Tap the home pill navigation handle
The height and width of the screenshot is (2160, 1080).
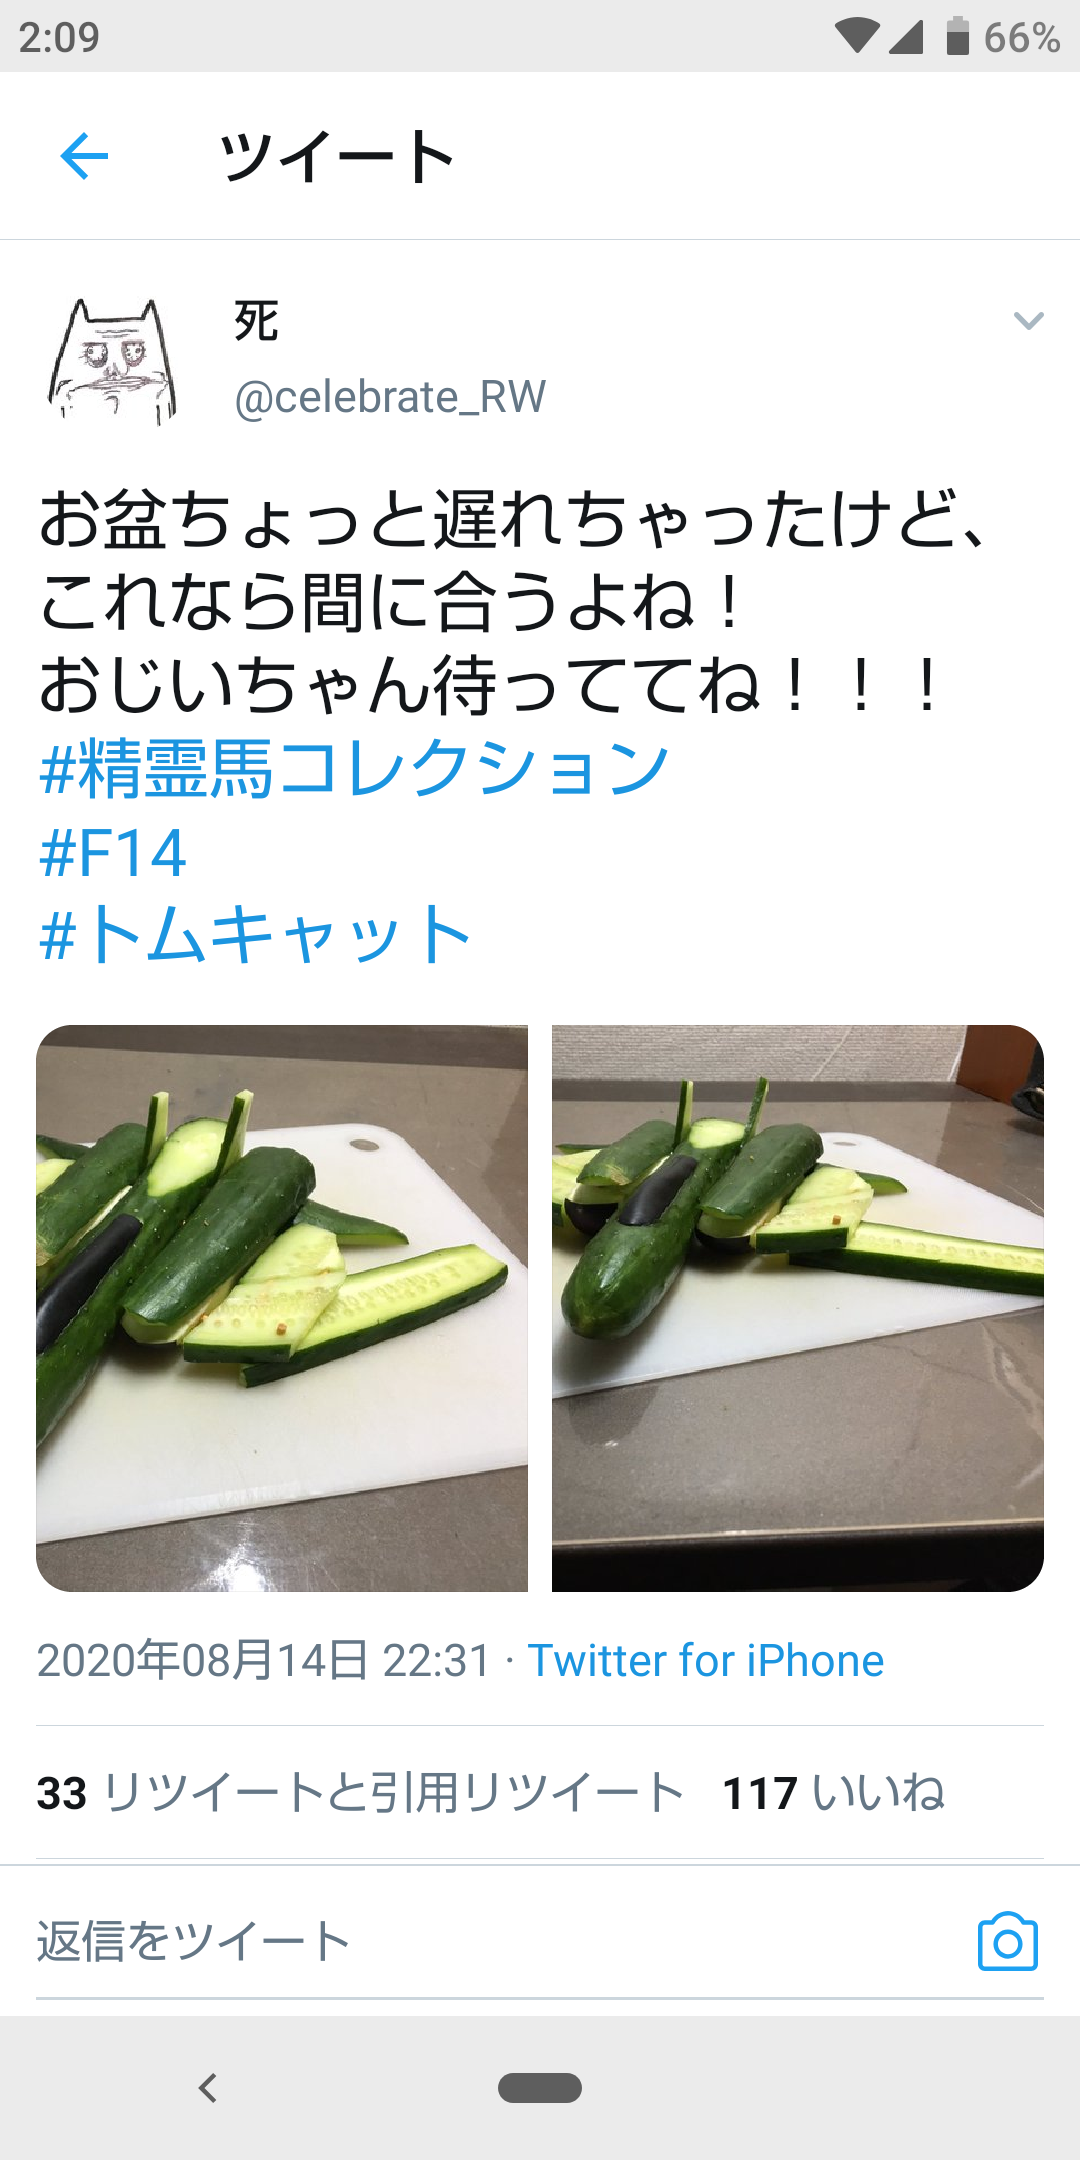(x=540, y=2088)
